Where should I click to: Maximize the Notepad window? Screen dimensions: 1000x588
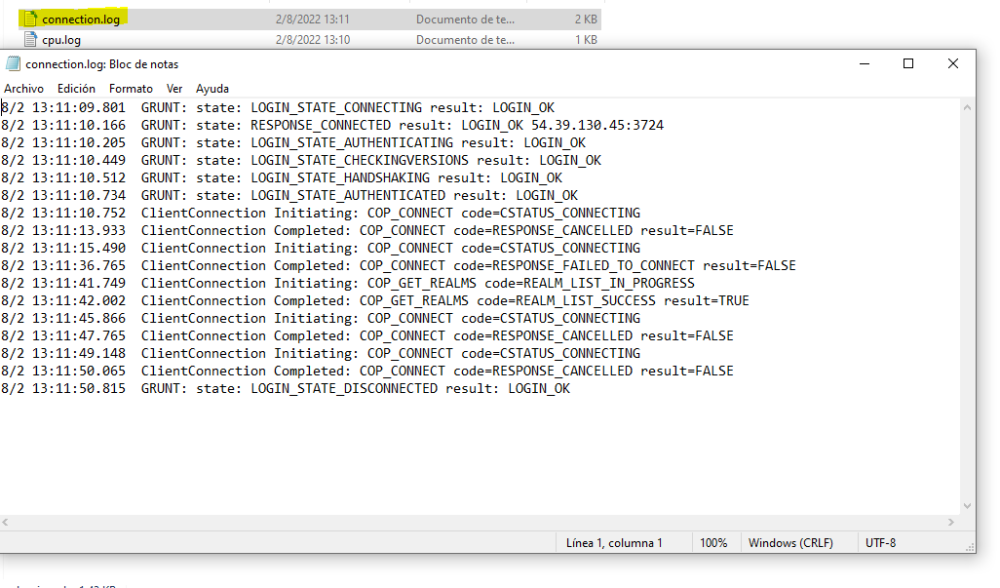pos(908,64)
